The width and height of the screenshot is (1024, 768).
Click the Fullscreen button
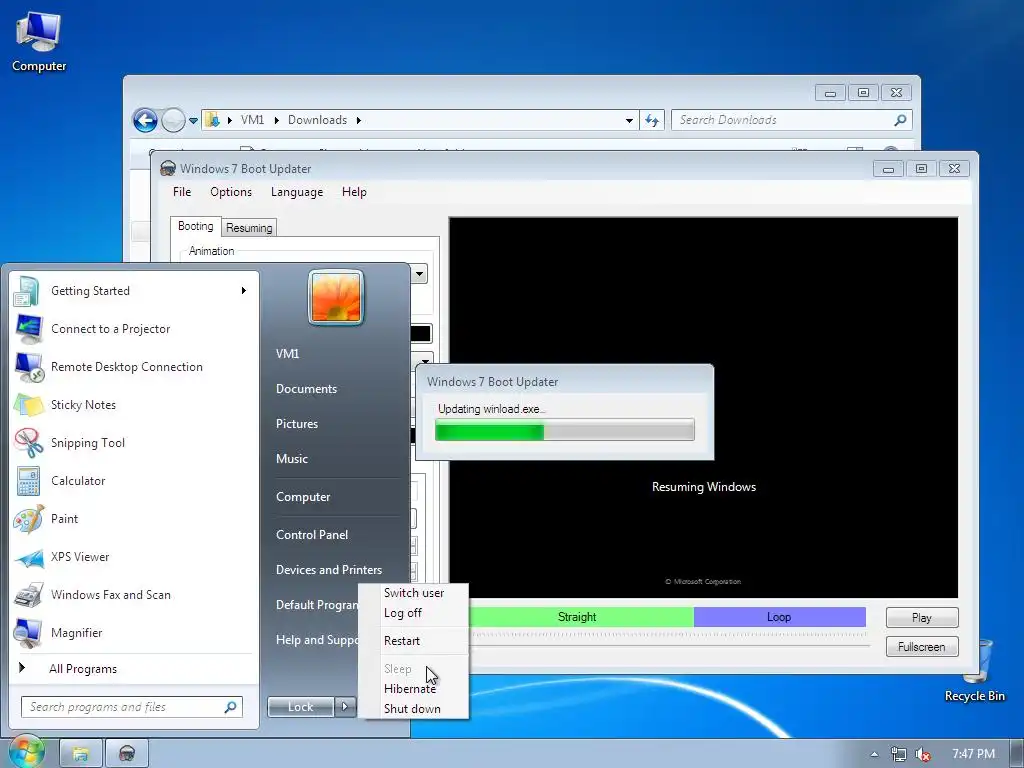(x=922, y=647)
